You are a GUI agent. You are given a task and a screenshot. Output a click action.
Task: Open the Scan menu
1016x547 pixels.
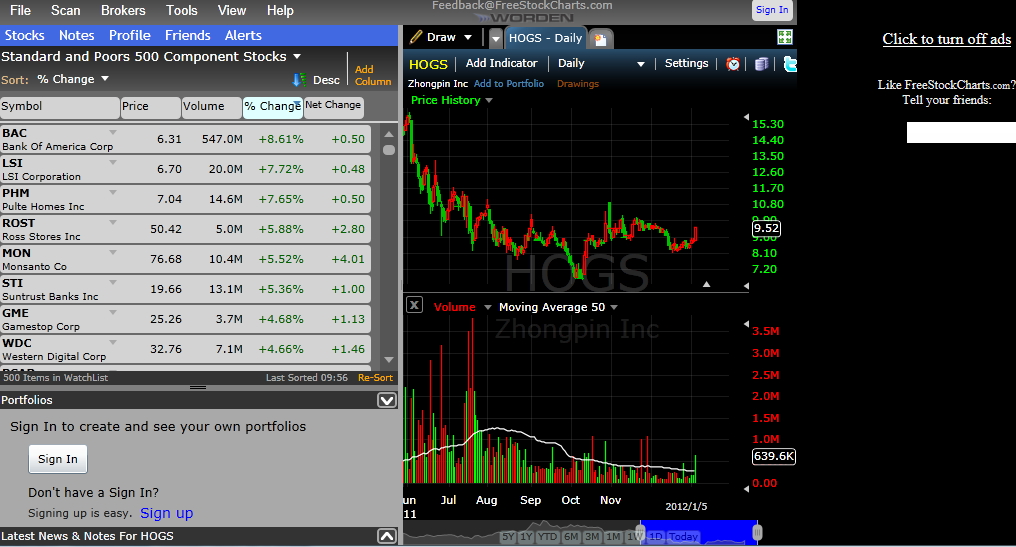click(x=65, y=10)
